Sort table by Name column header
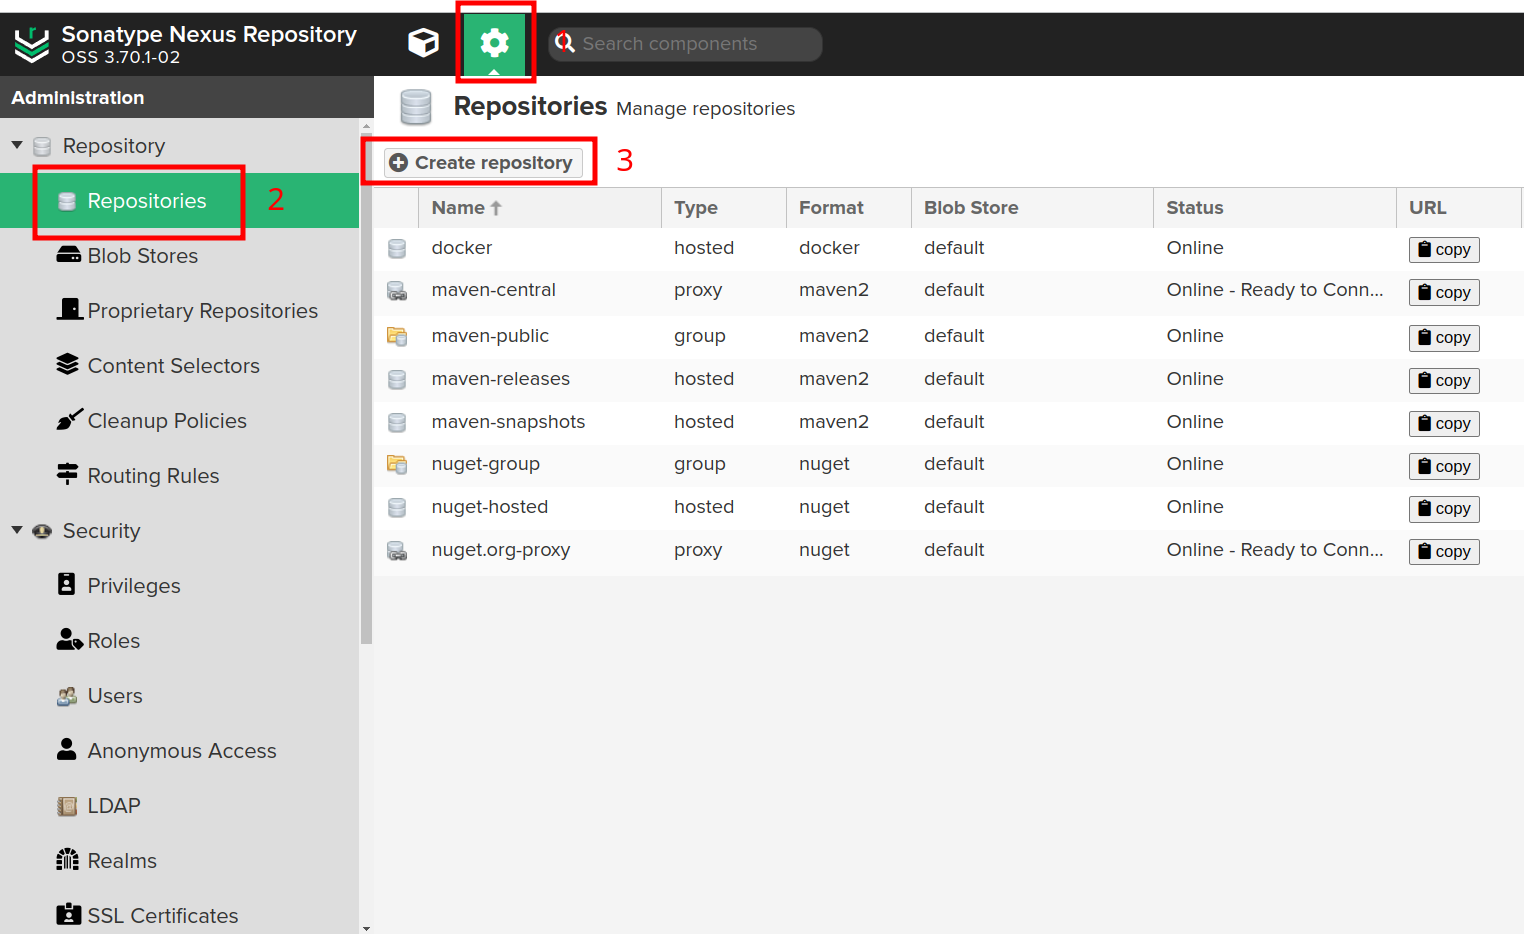1524x934 pixels. click(x=540, y=208)
